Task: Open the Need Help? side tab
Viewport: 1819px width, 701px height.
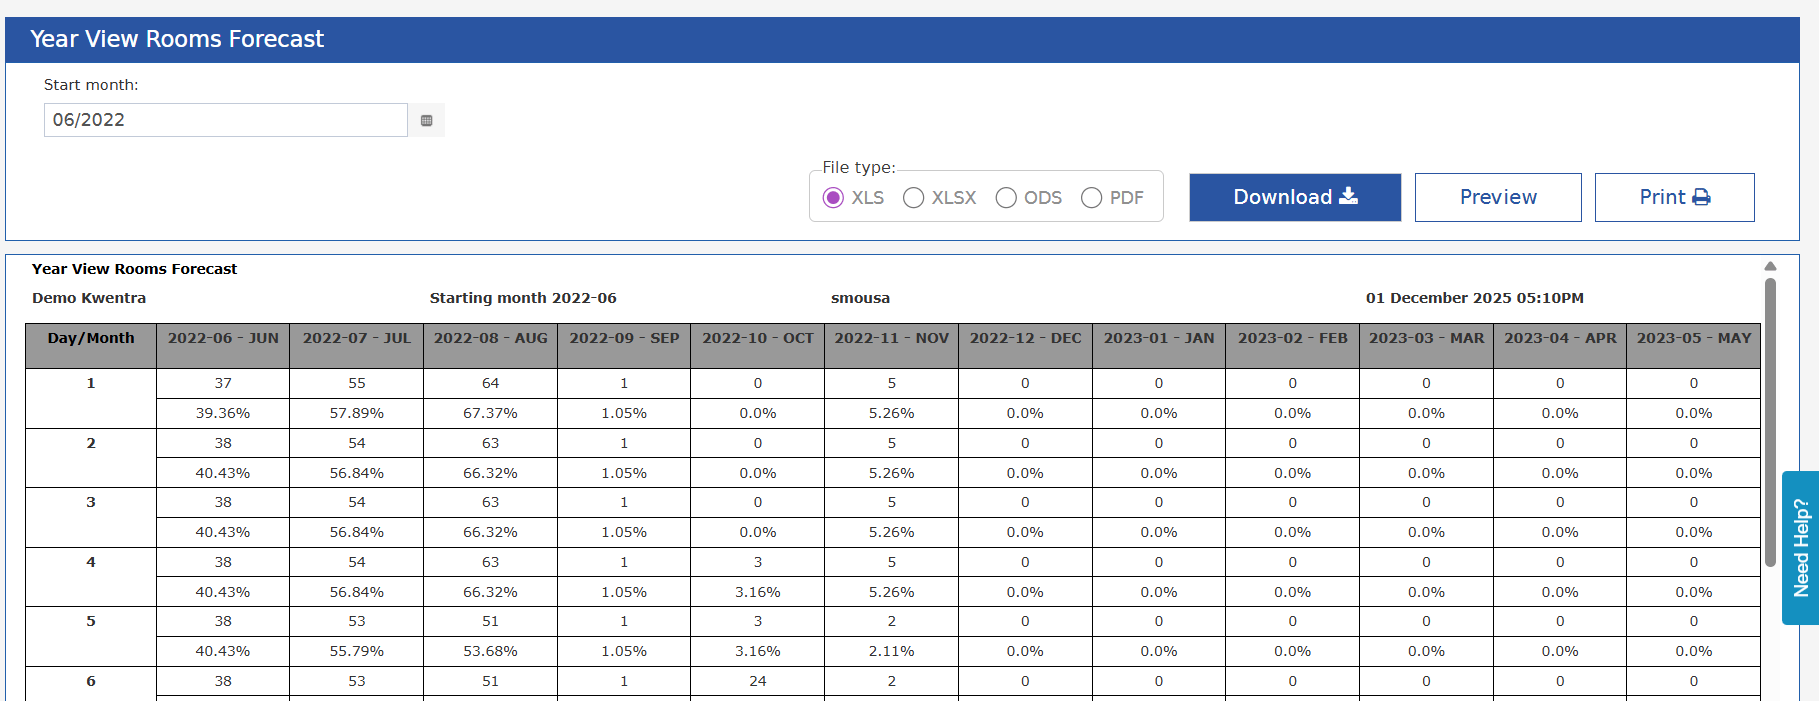Action: coord(1800,548)
